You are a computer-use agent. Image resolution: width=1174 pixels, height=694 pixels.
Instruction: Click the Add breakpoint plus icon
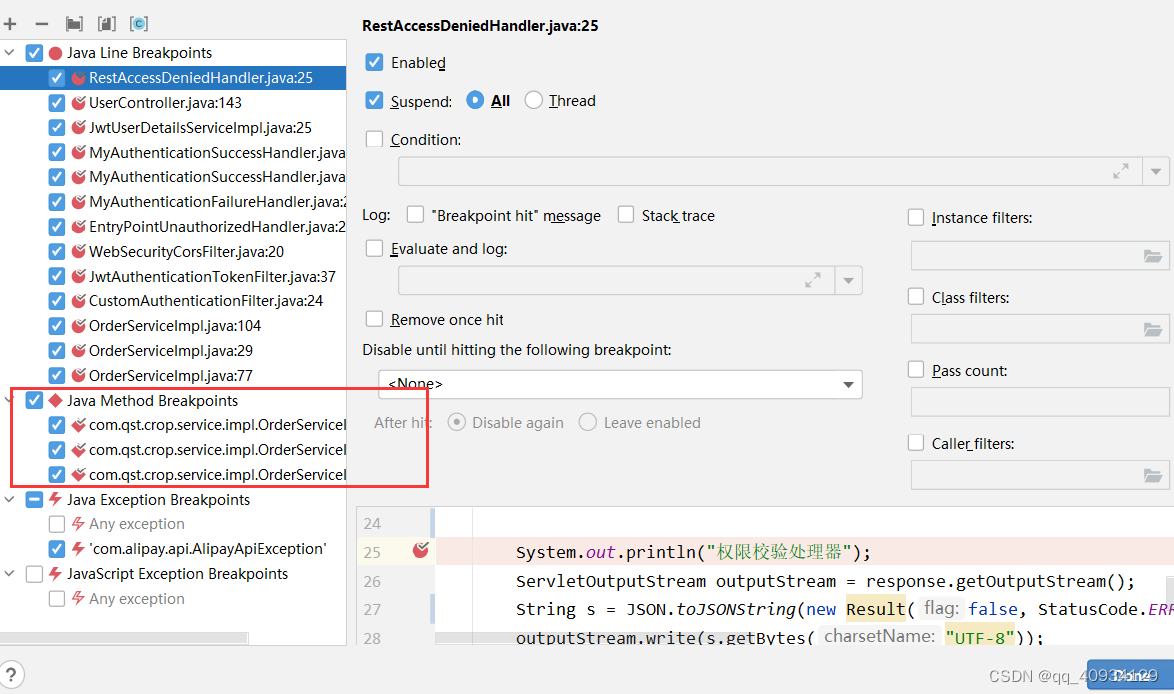pyautogui.click(x=10, y=23)
